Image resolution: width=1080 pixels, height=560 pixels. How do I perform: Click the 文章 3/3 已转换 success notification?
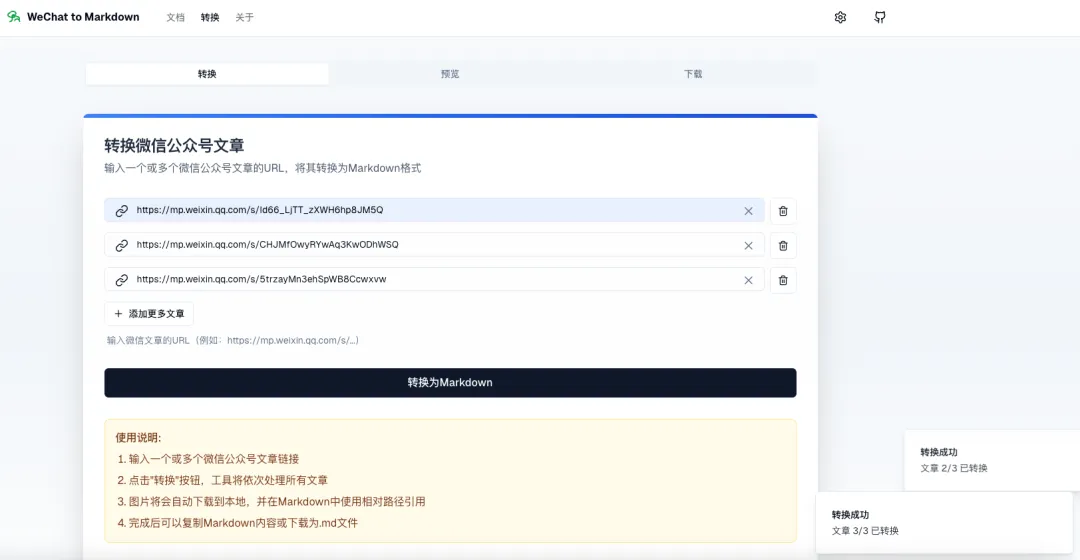944,522
